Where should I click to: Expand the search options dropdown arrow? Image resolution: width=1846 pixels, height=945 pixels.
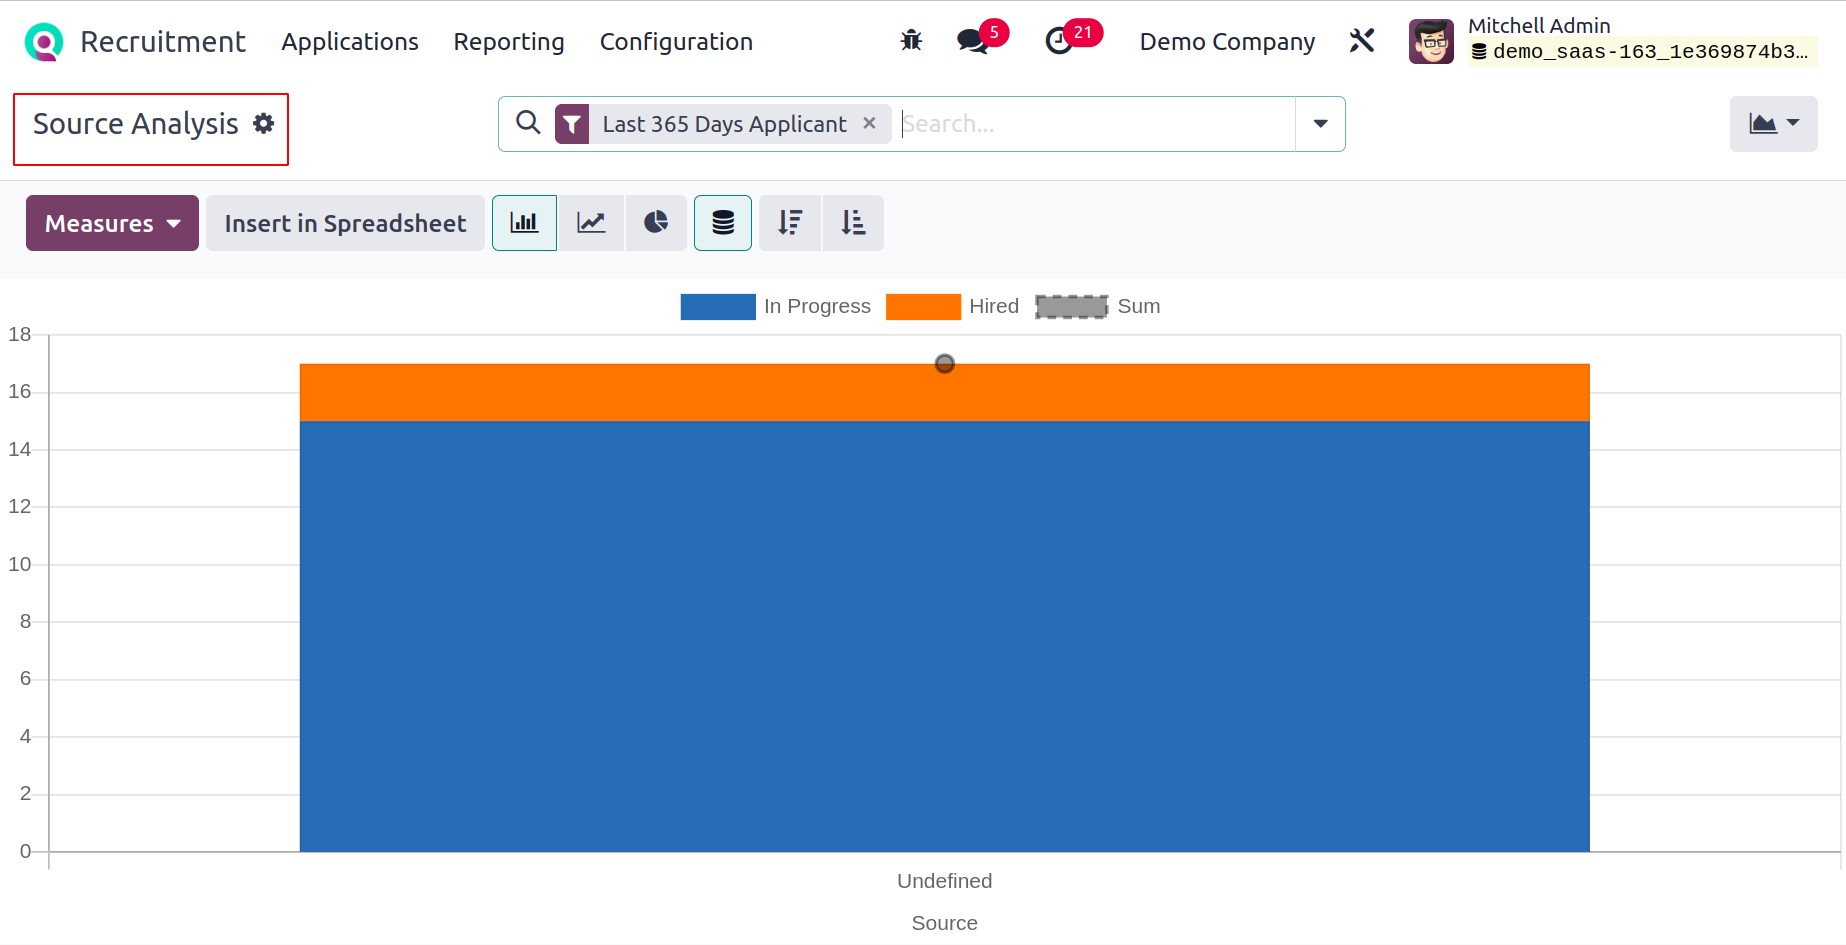[1320, 124]
